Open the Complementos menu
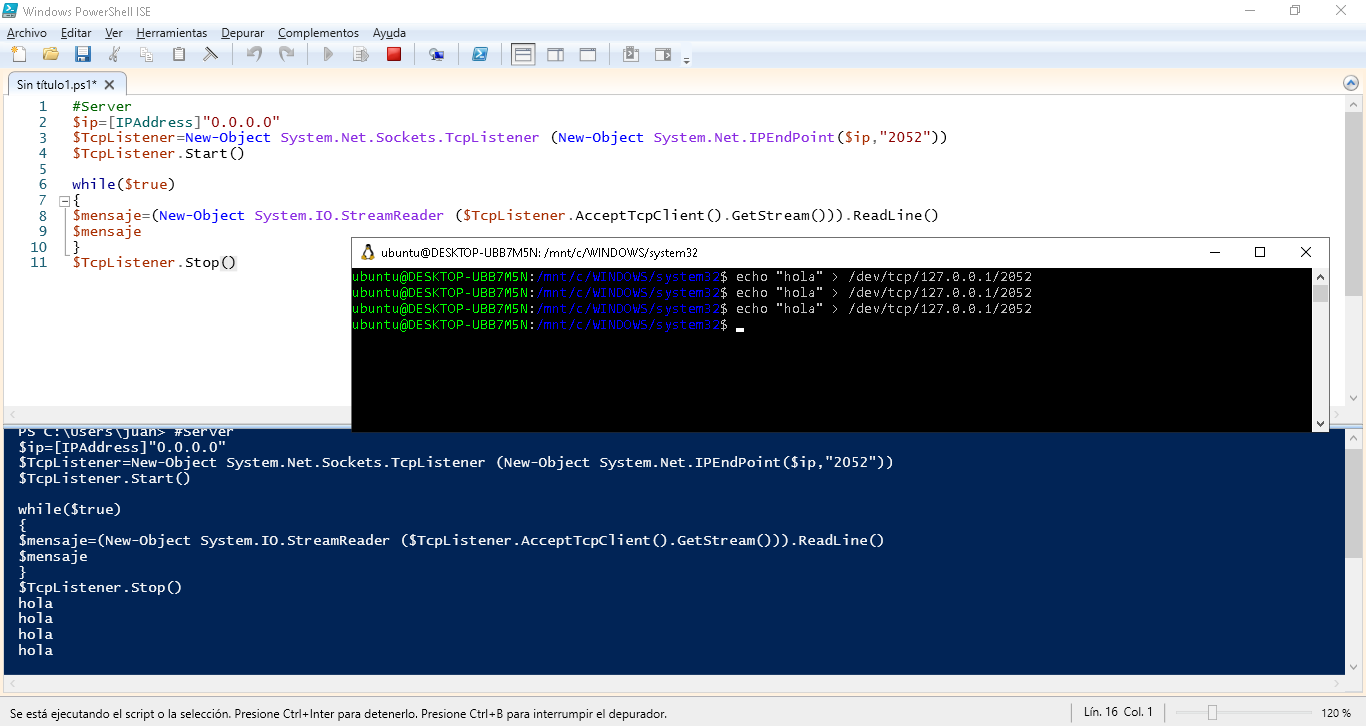This screenshot has width=1366, height=726. click(x=318, y=33)
